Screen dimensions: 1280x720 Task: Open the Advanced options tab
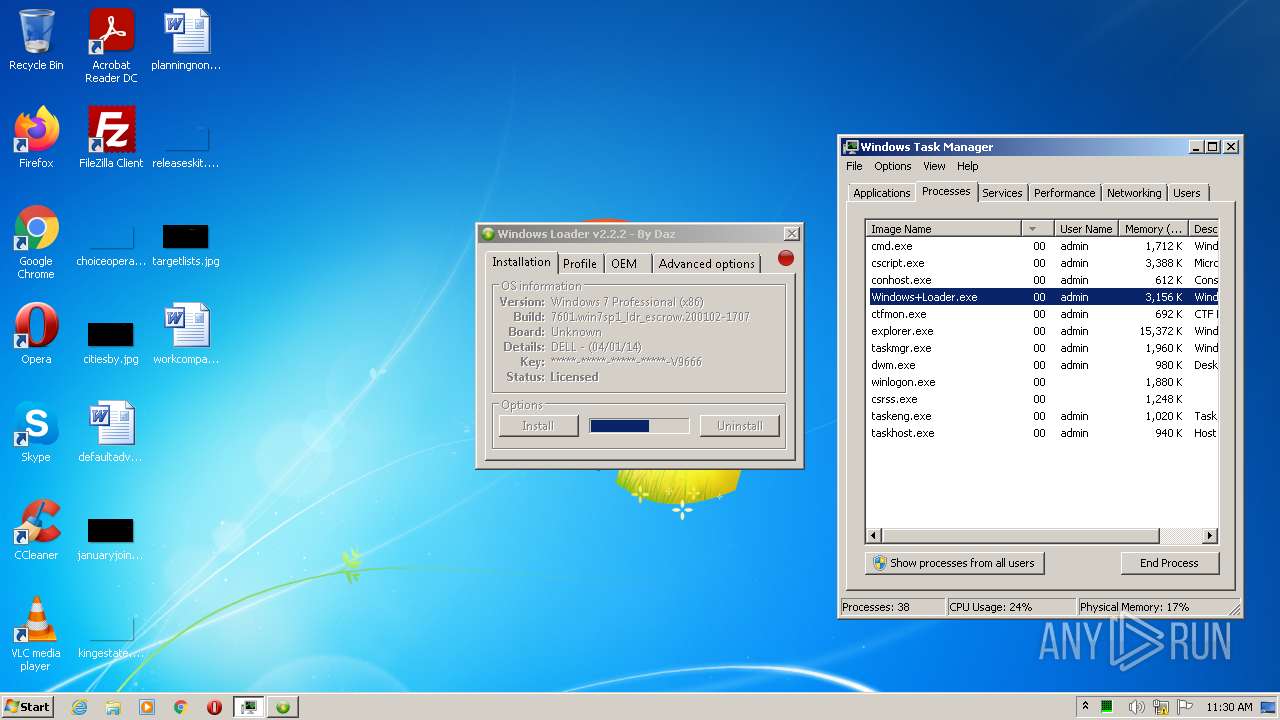click(x=706, y=264)
